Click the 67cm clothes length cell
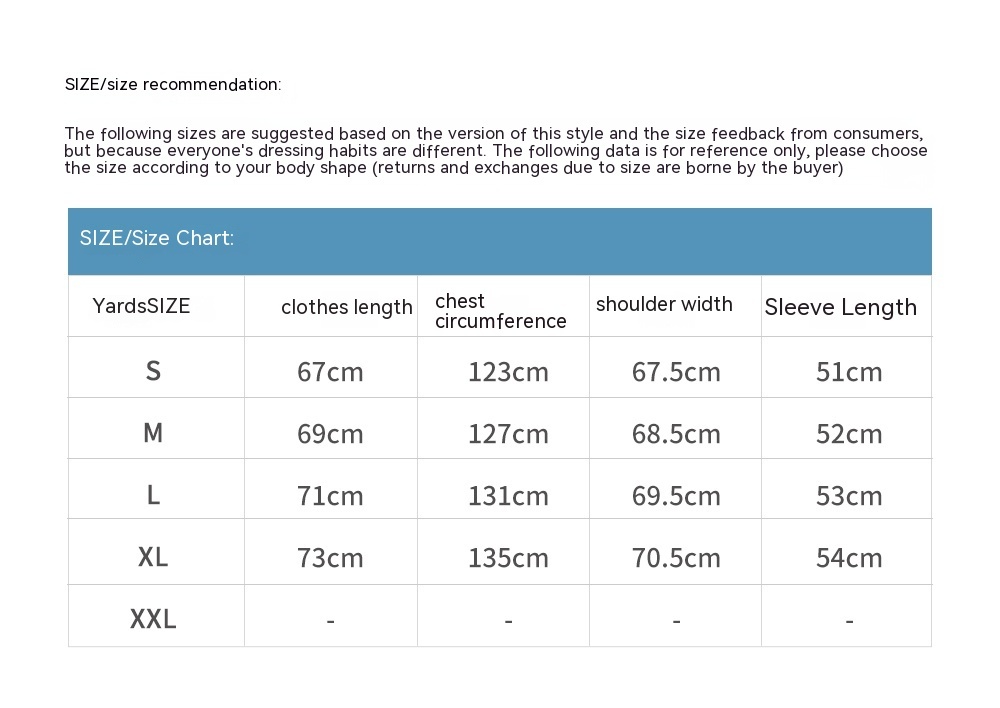 coord(330,372)
